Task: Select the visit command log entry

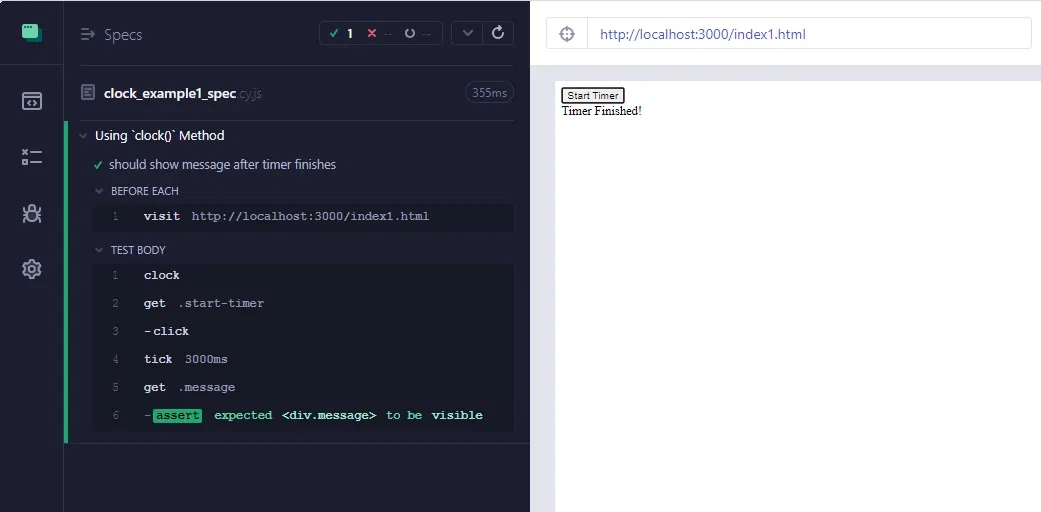Action: click(x=303, y=216)
